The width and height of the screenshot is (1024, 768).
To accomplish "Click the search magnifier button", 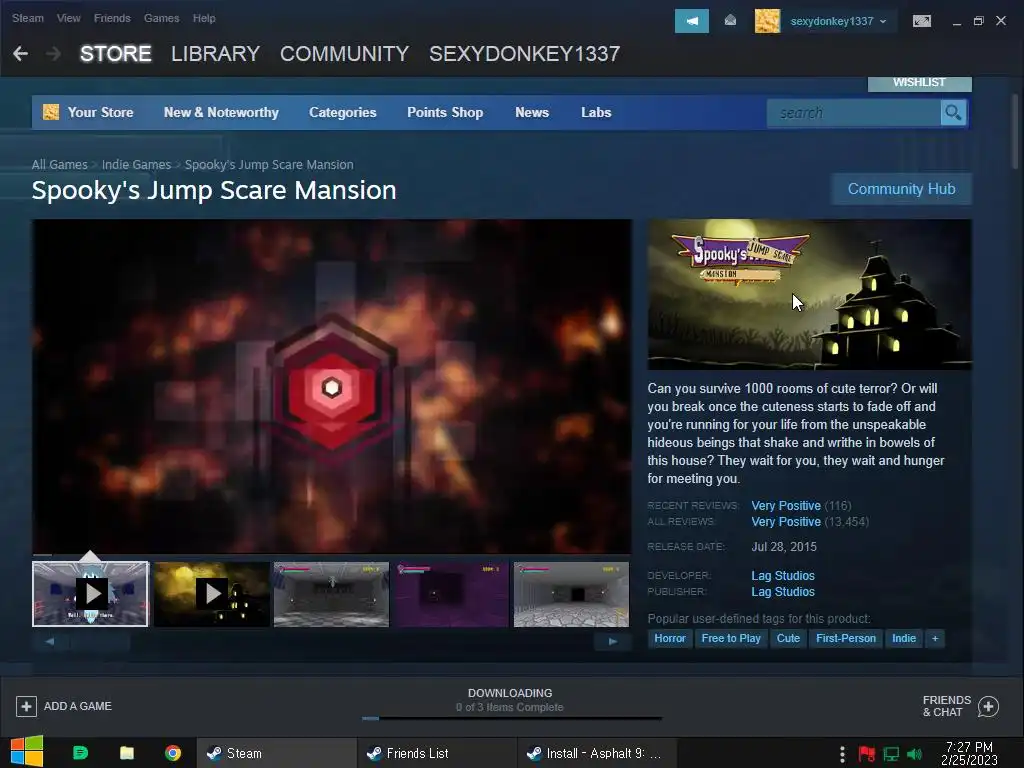I will (953, 113).
